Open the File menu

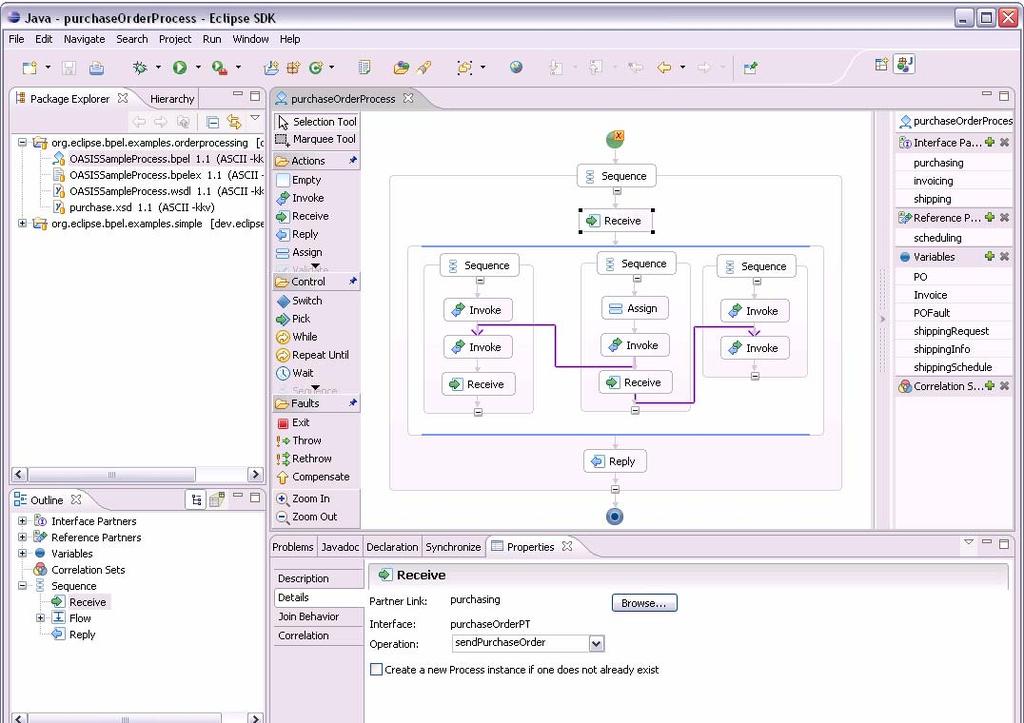16,39
